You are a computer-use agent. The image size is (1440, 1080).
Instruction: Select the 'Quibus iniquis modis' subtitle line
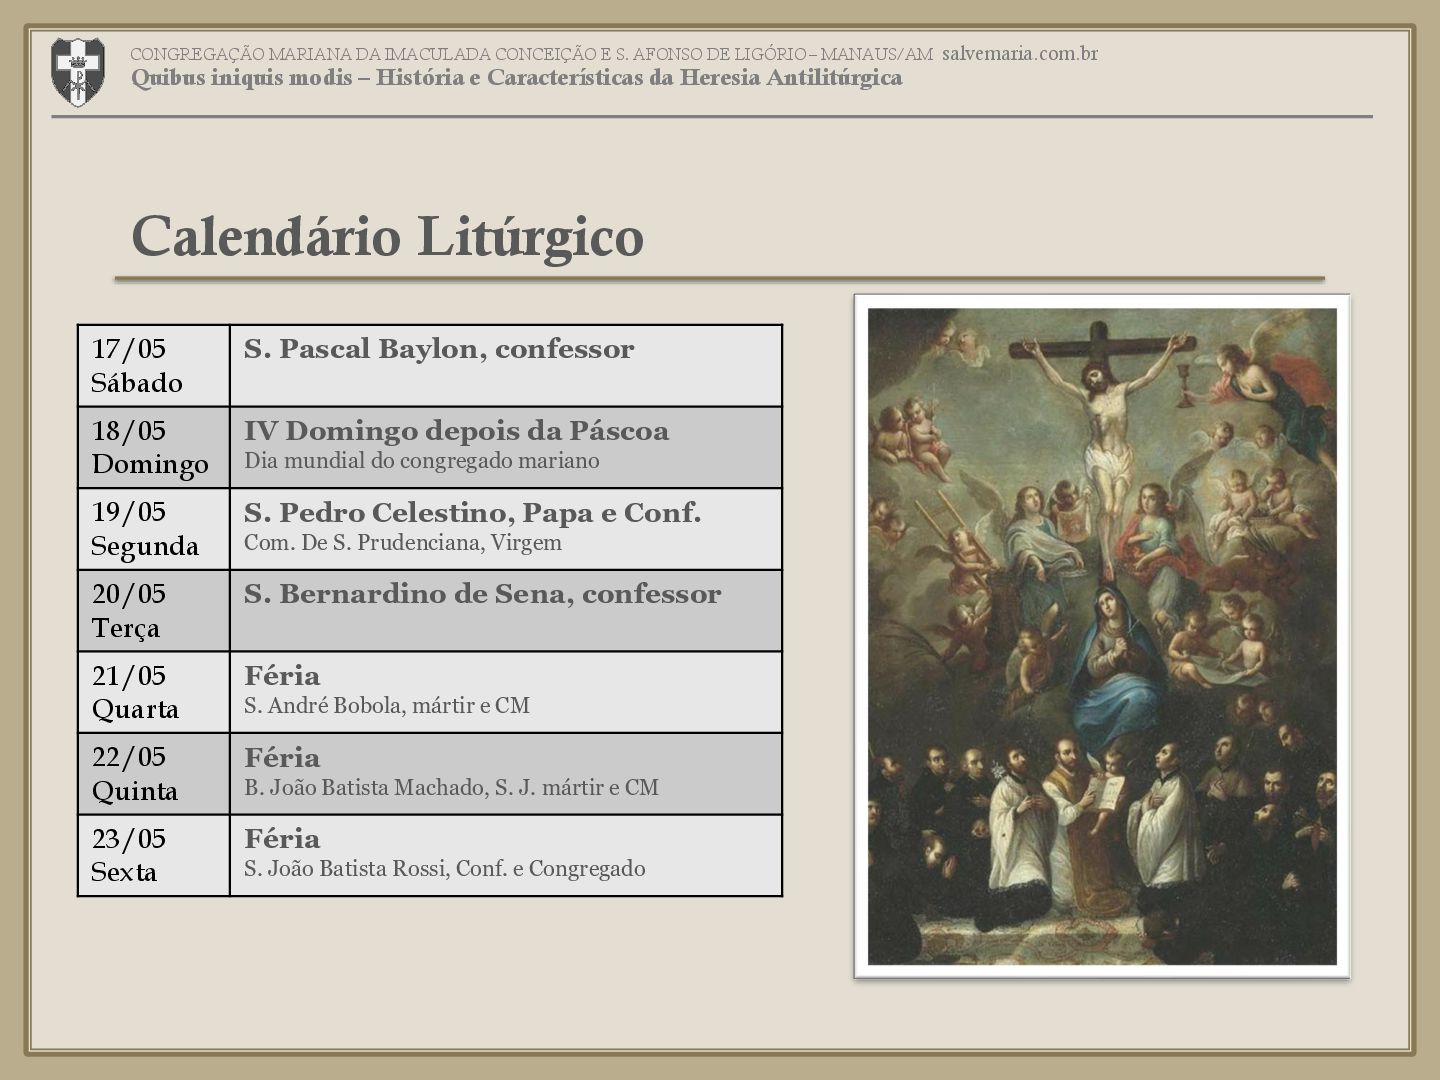pos(516,78)
